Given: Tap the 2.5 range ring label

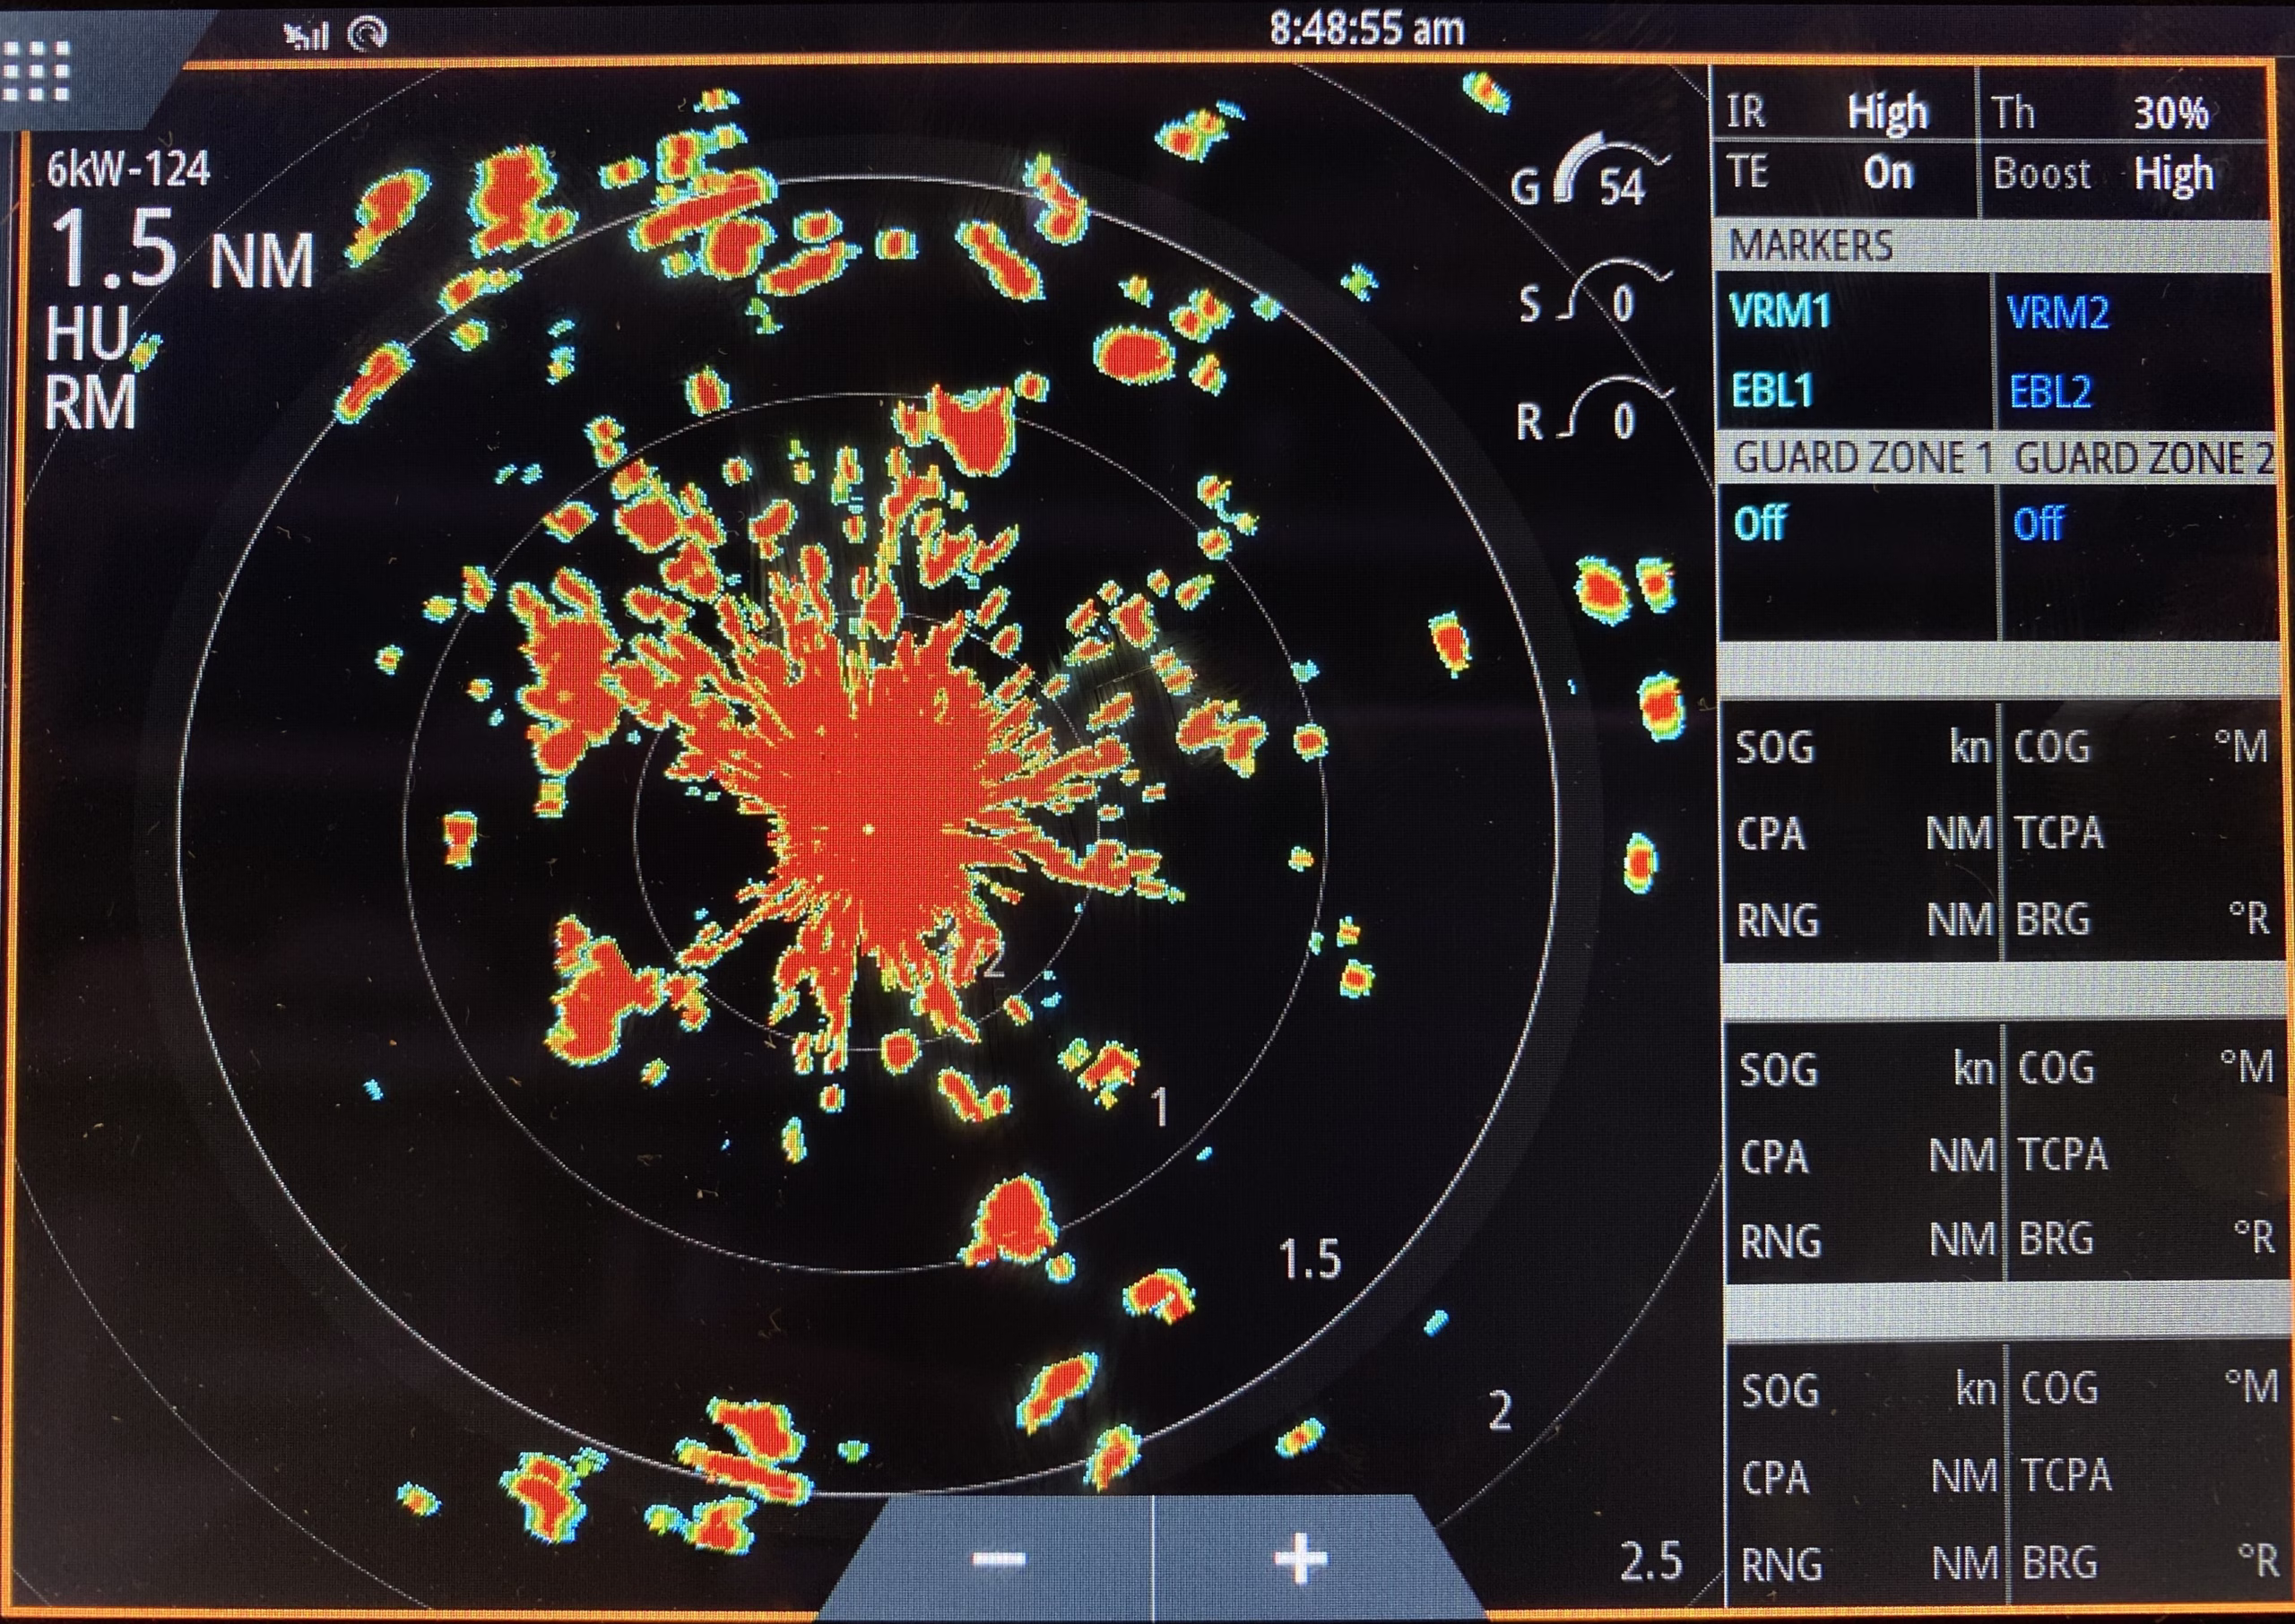Looking at the screenshot, I should 1650,1562.
